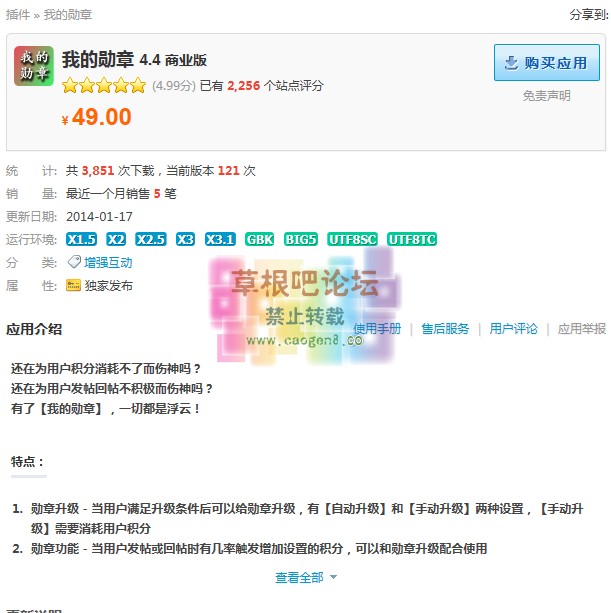Image resolution: width=611 pixels, height=613 pixels.
Task: Open the 应用举报 report link
Action: [x=582, y=329]
